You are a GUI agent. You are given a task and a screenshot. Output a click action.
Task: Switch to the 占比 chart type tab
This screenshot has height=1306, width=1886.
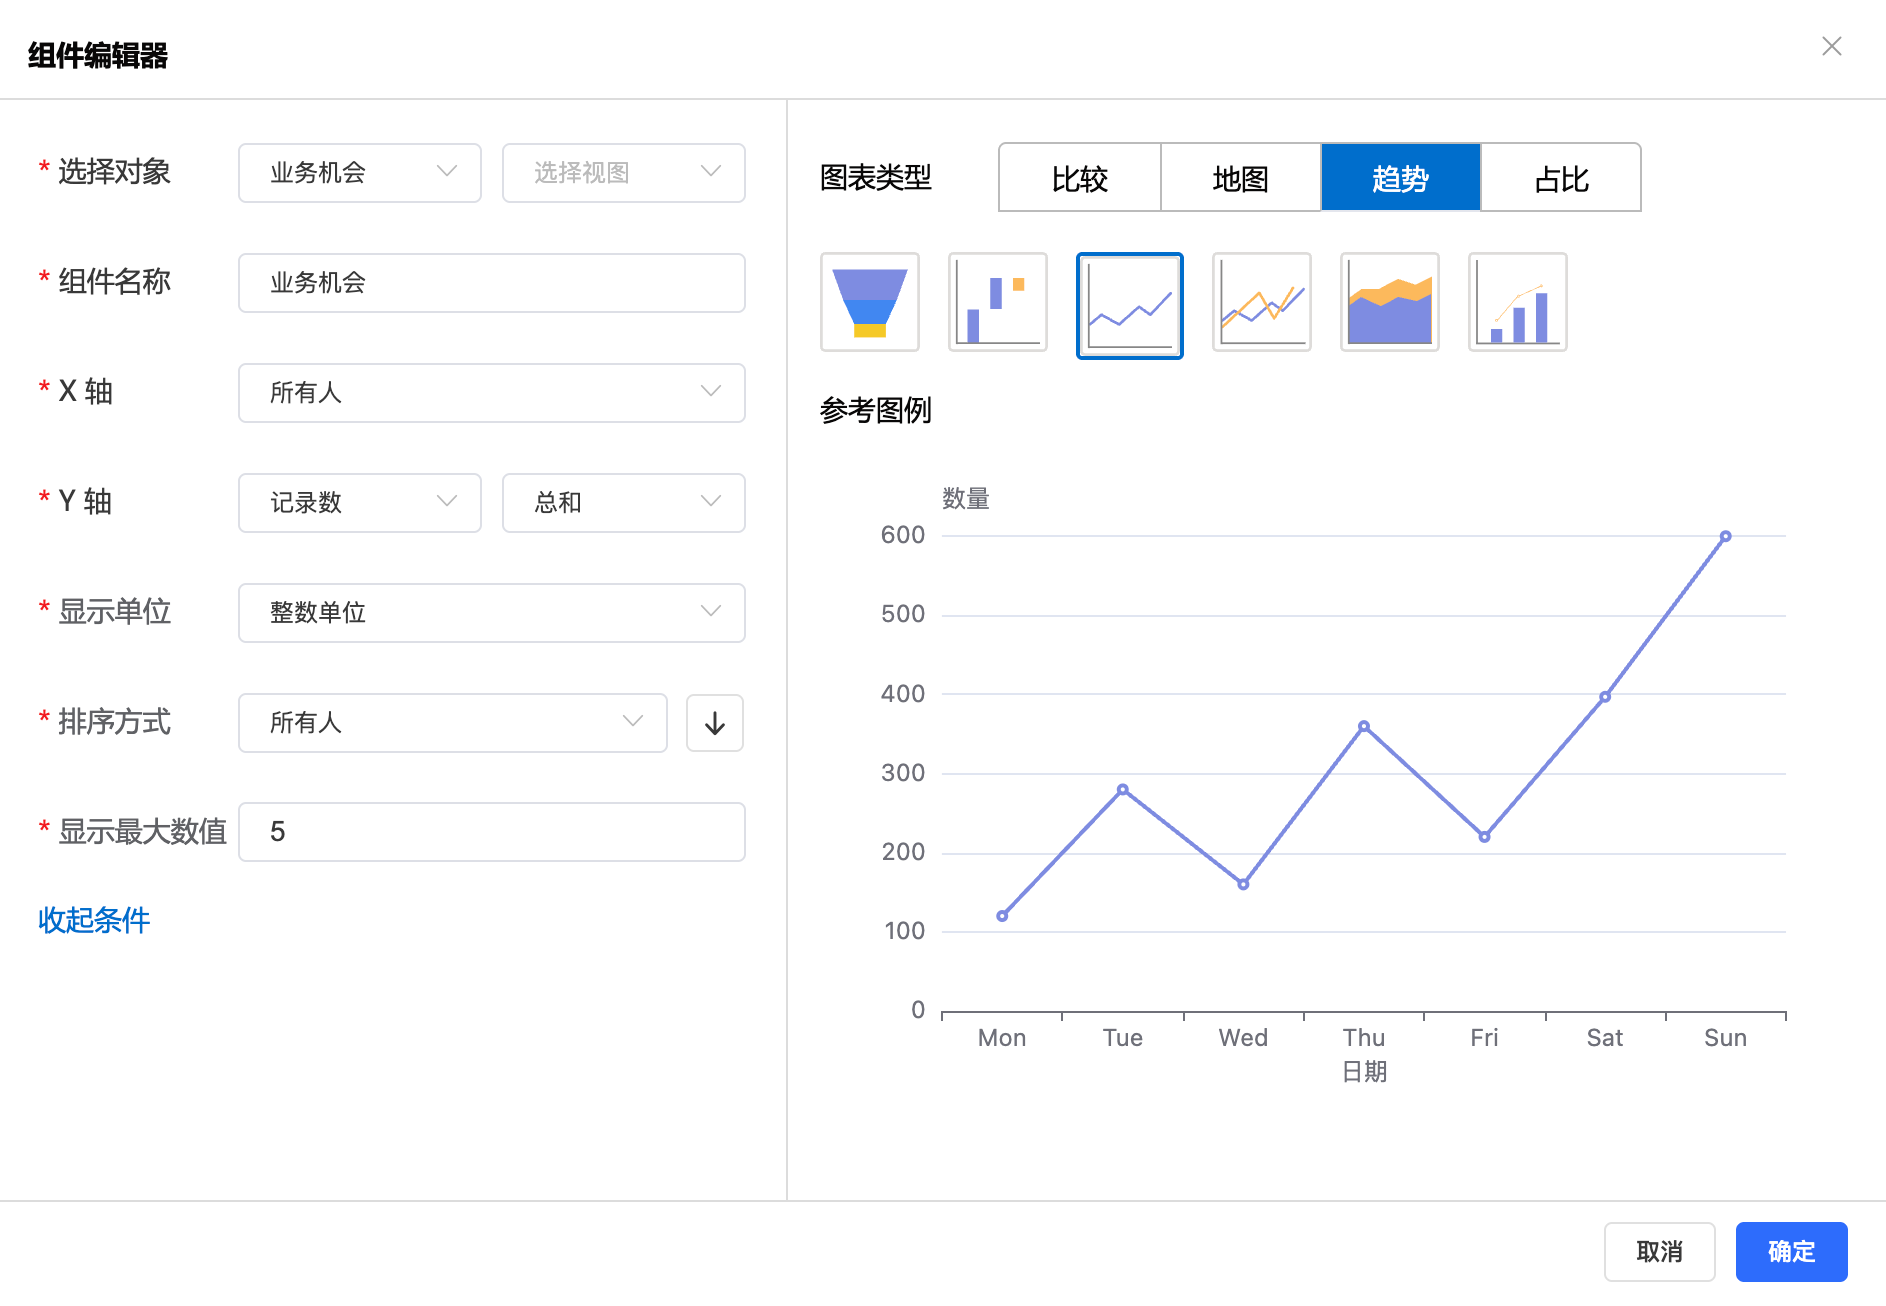coord(1560,178)
